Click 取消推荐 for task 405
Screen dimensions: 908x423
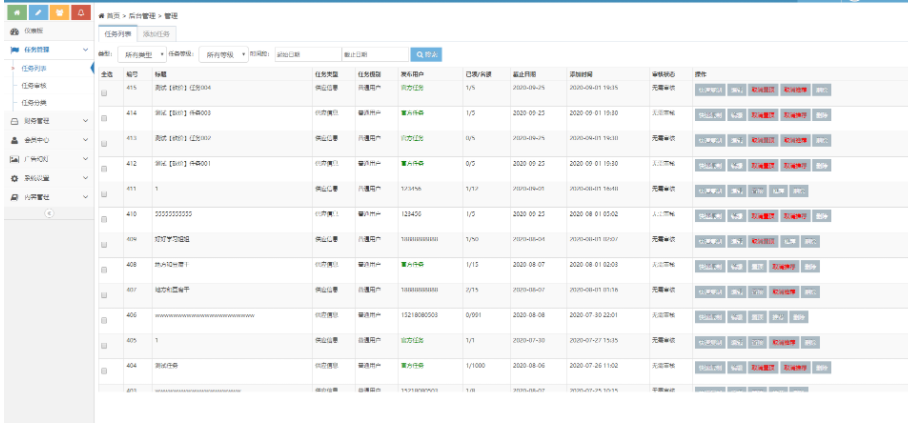coord(783,342)
